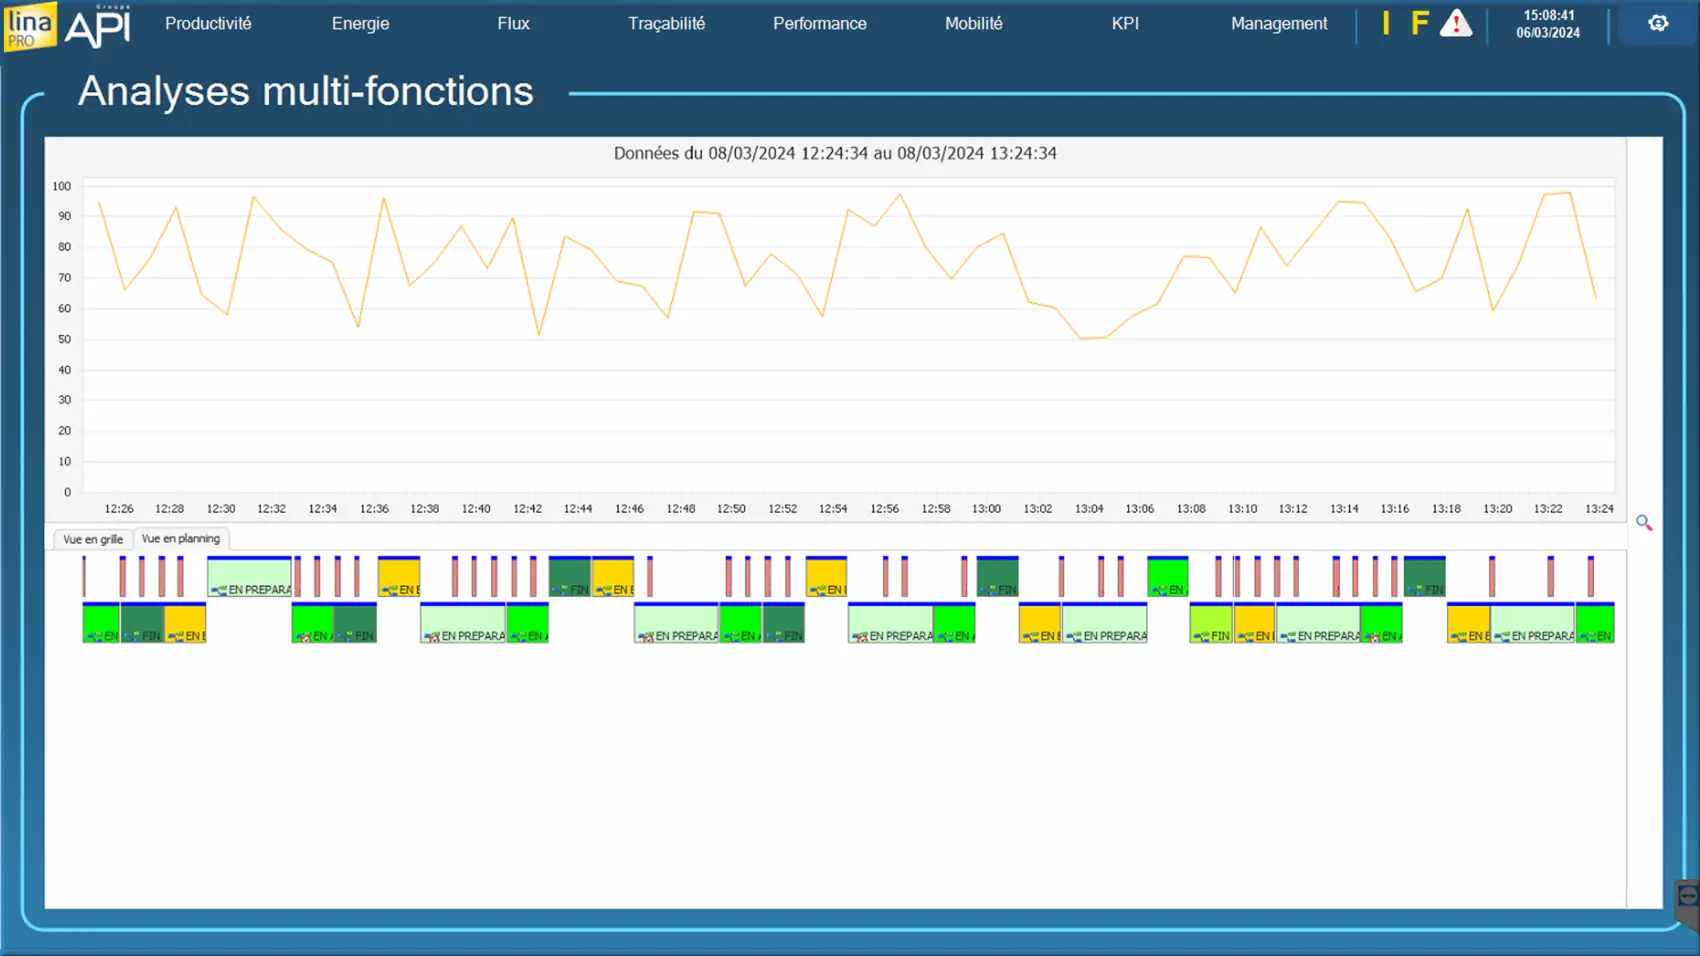Open the Productivité menu

tap(208, 23)
